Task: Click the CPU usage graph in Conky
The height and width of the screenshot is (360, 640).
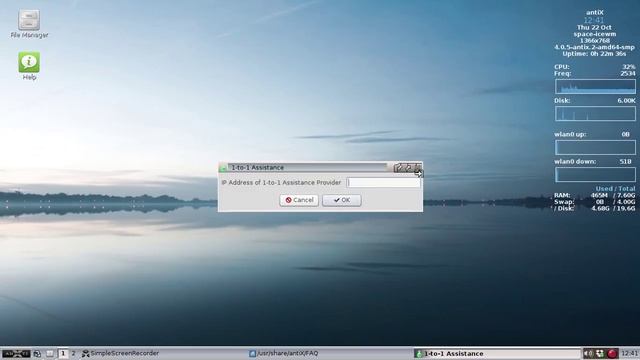Action: click(x=595, y=87)
